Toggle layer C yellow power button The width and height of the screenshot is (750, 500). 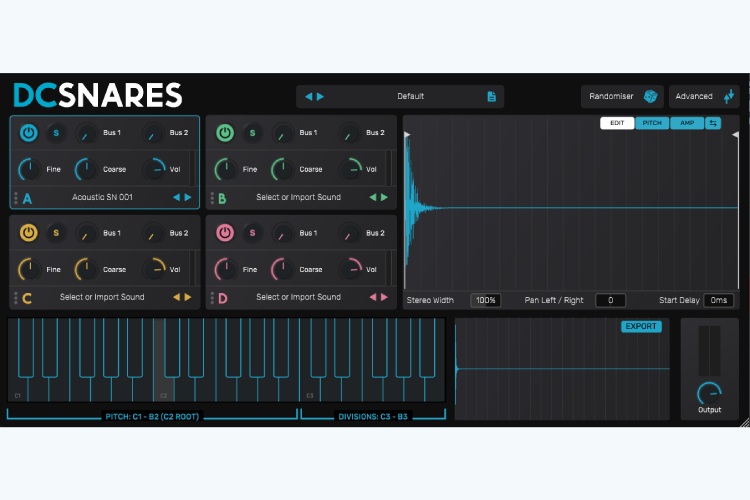29,233
